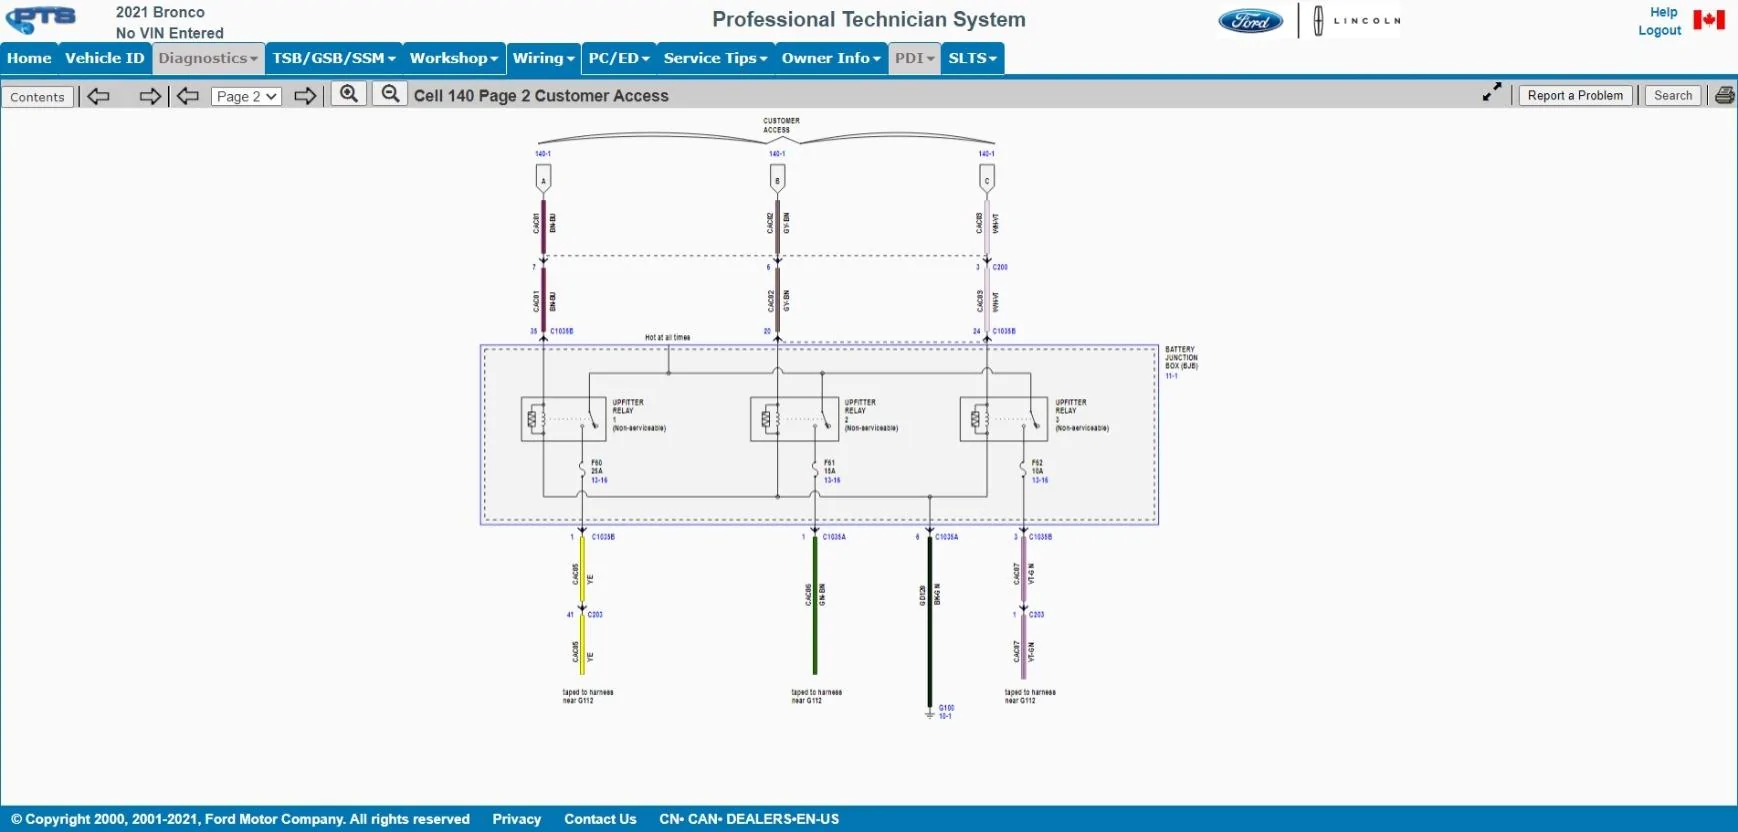Click the F61 15A fuse symbol
The image size is (1738, 832).
click(x=815, y=468)
